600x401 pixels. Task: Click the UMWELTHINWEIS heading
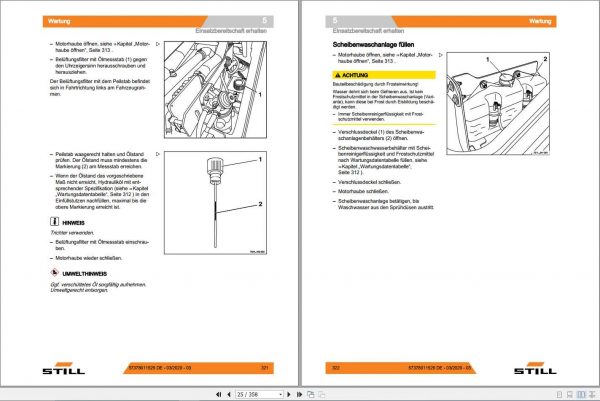(x=85, y=274)
